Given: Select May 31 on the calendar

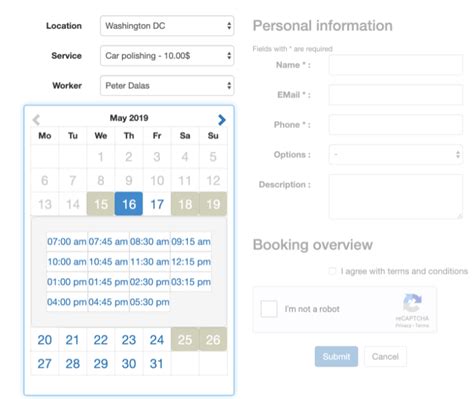Looking at the screenshot, I should pos(157,363).
